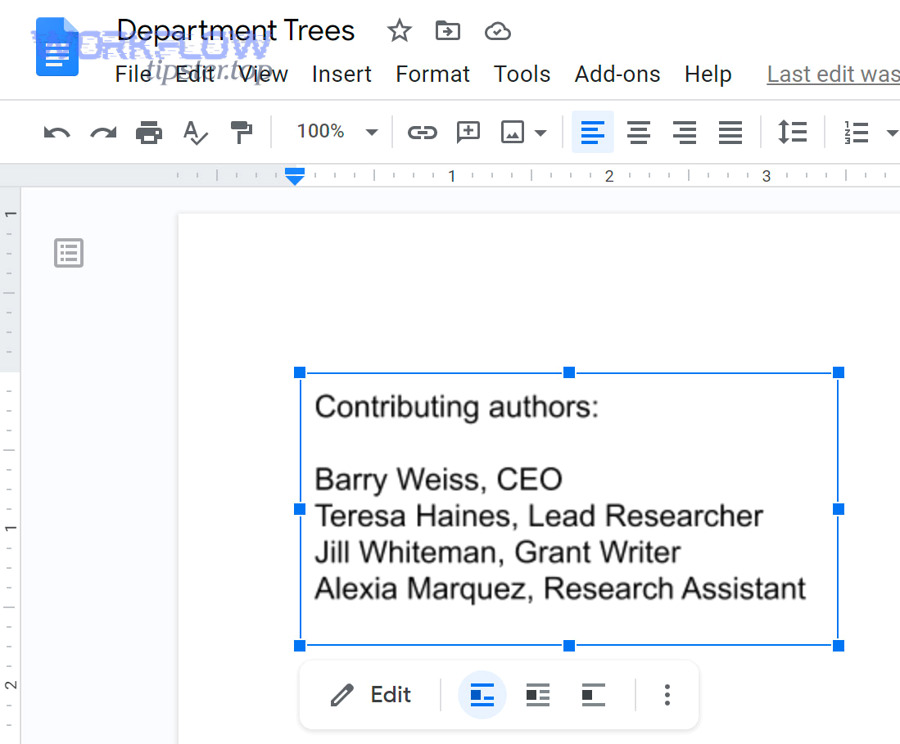Run spelling check via the spell check icon
This screenshot has height=744, width=900.
(194, 132)
